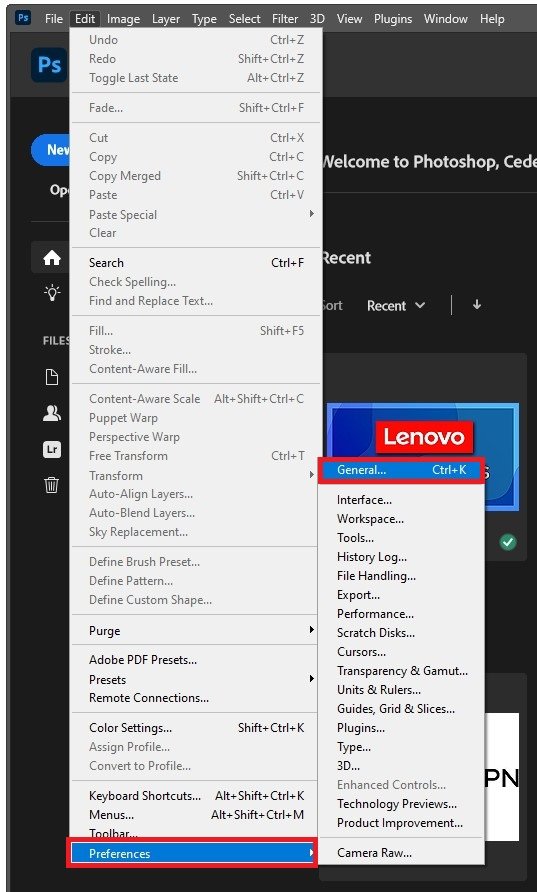Image resolution: width=537 pixels, height=892 pixels.
Task: Click the blue New file button
Action: 51,150
